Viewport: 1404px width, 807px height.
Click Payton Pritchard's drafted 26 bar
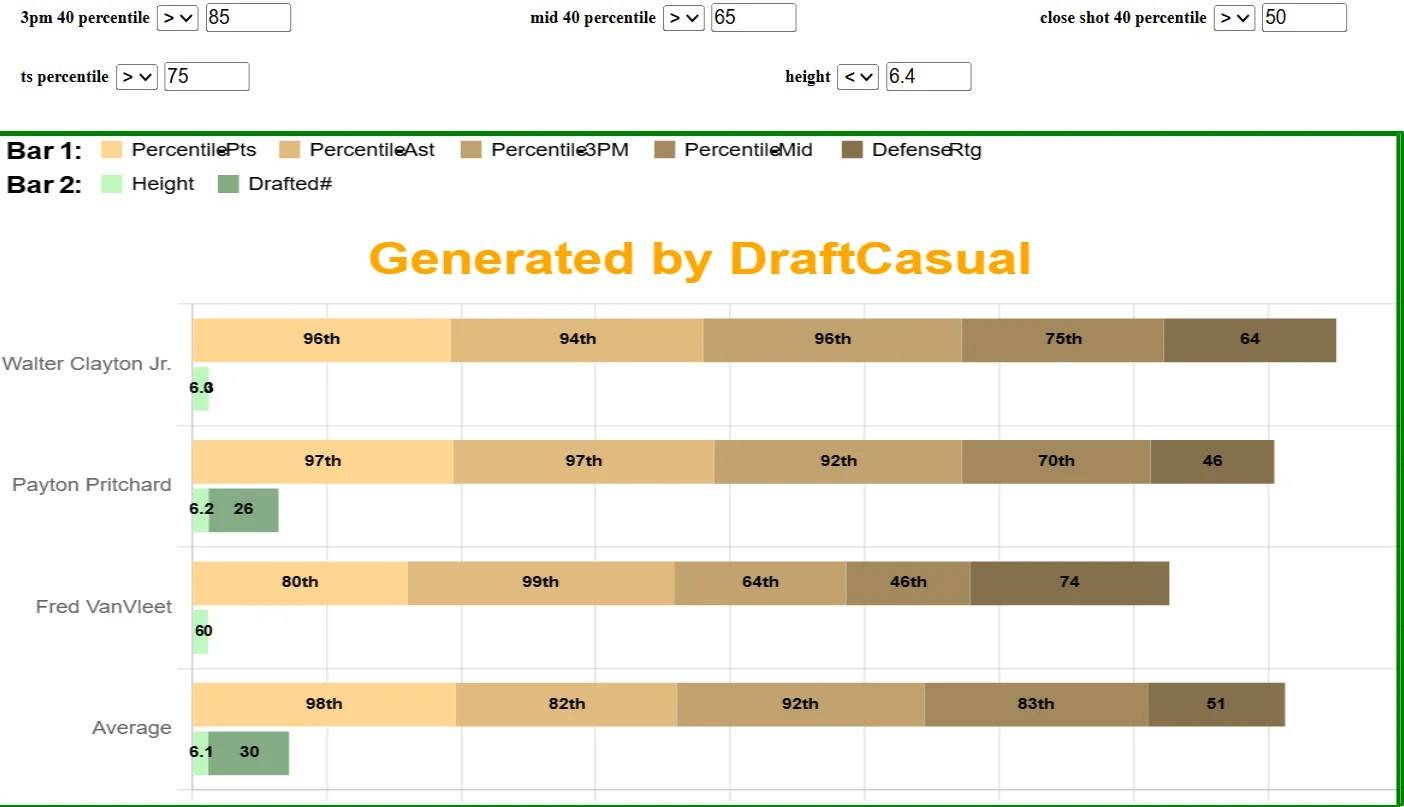[x=243, y=510]
